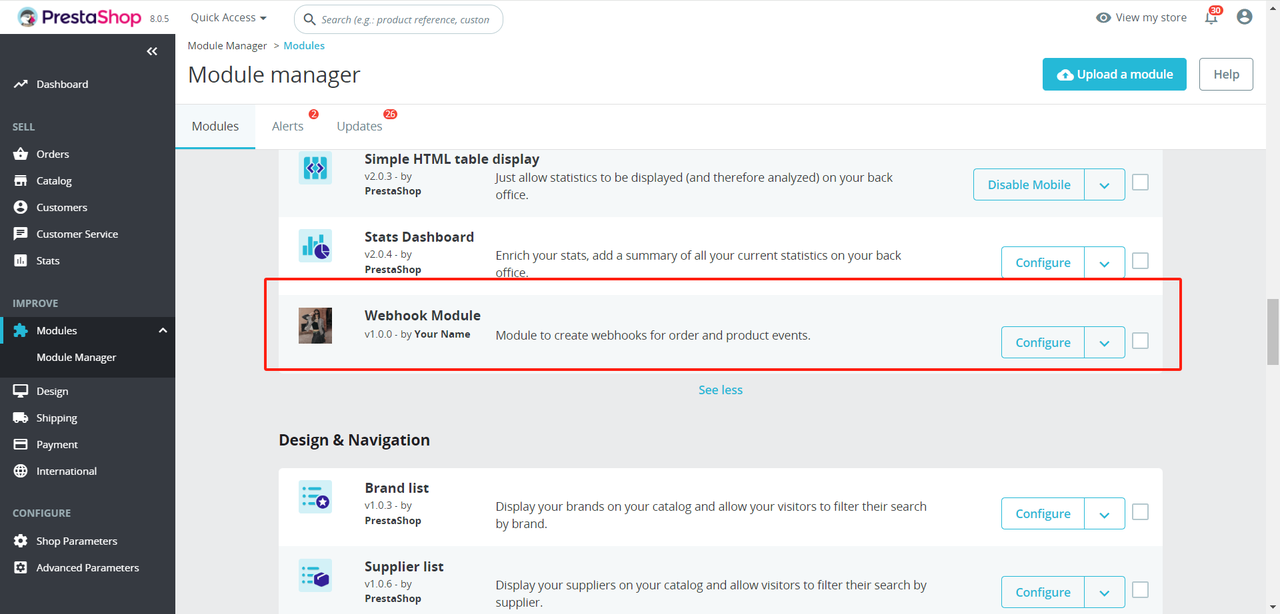Image resolution: width=1280 pixels, height=614 pixels.
Task: Open Supplier list actions dropdown arrow
Action: coord(1104,592)
